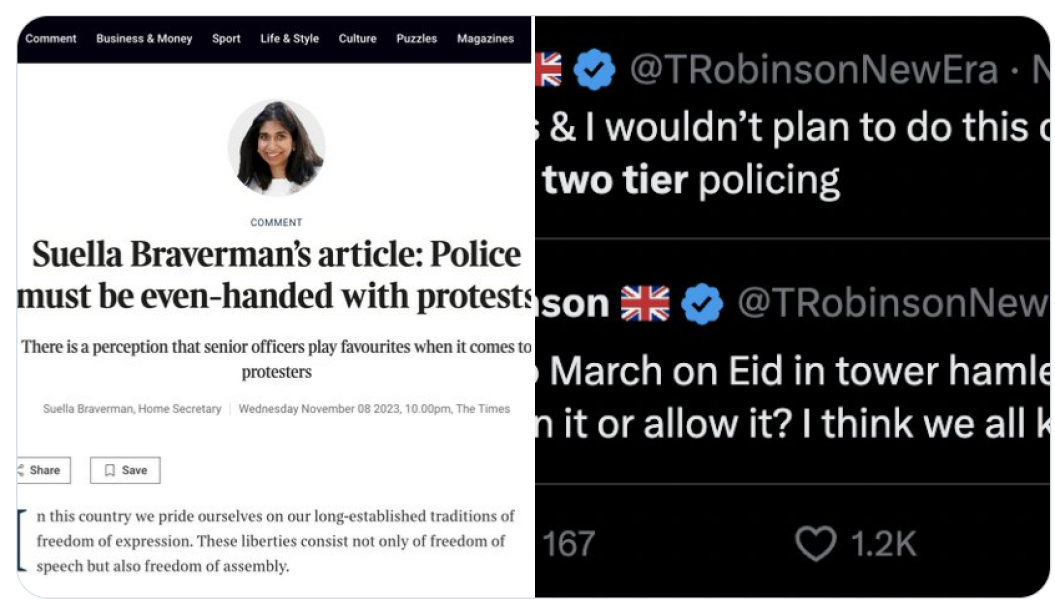Open the @TRobinsonNewEra handle in the top tweet
Image resolution: width=1055 pixels, height=600 pixels.
[813, 70]
